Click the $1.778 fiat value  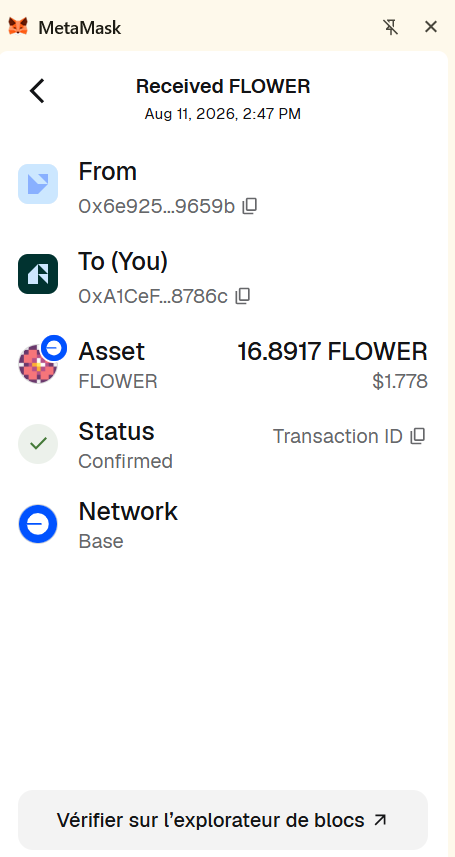point(400,381)
